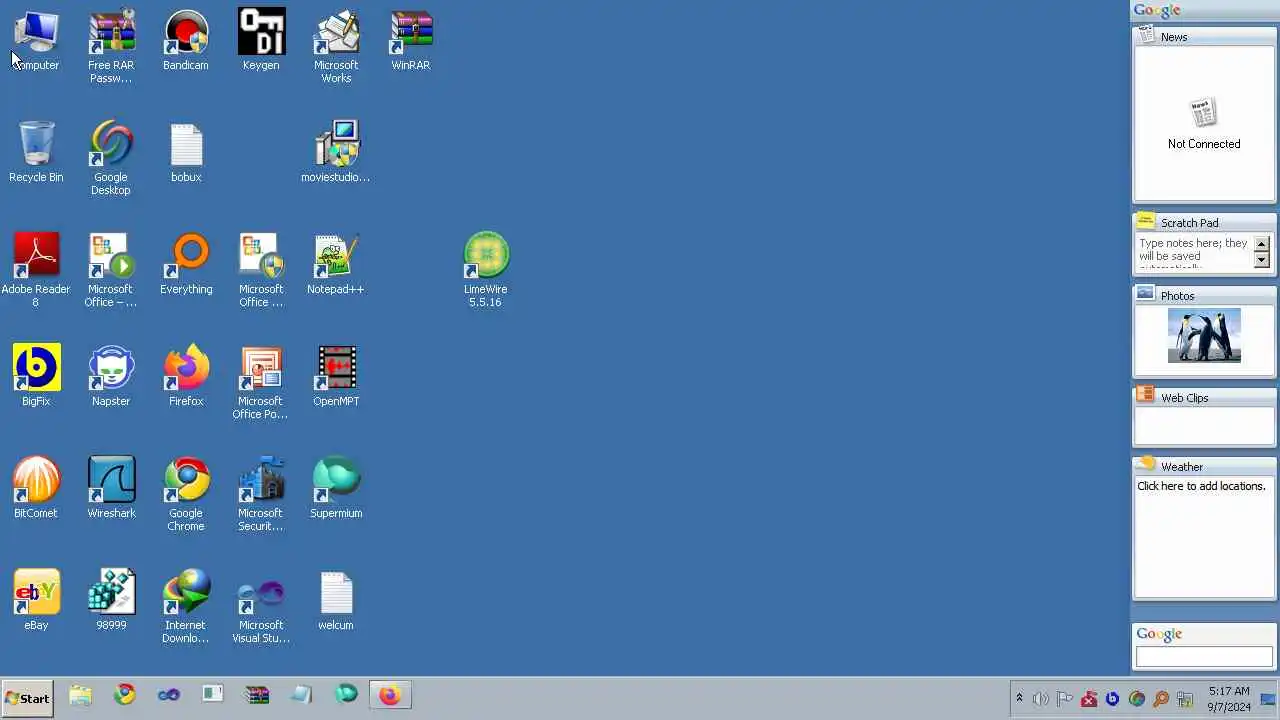The image size is (1280, 720).
Task: Select the WinRAR desktop shortcut
Action: click(411, 40)
